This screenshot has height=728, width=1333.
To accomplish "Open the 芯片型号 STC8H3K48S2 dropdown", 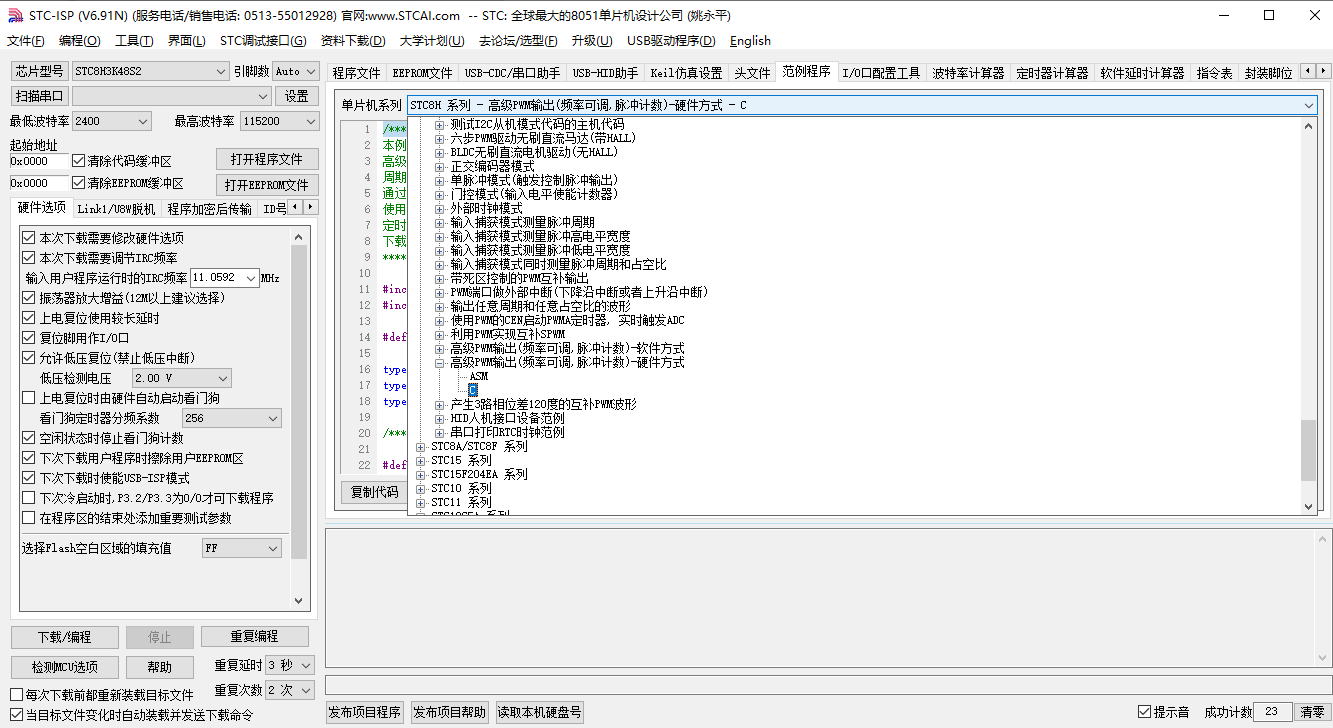I will (x=151, y=71).
